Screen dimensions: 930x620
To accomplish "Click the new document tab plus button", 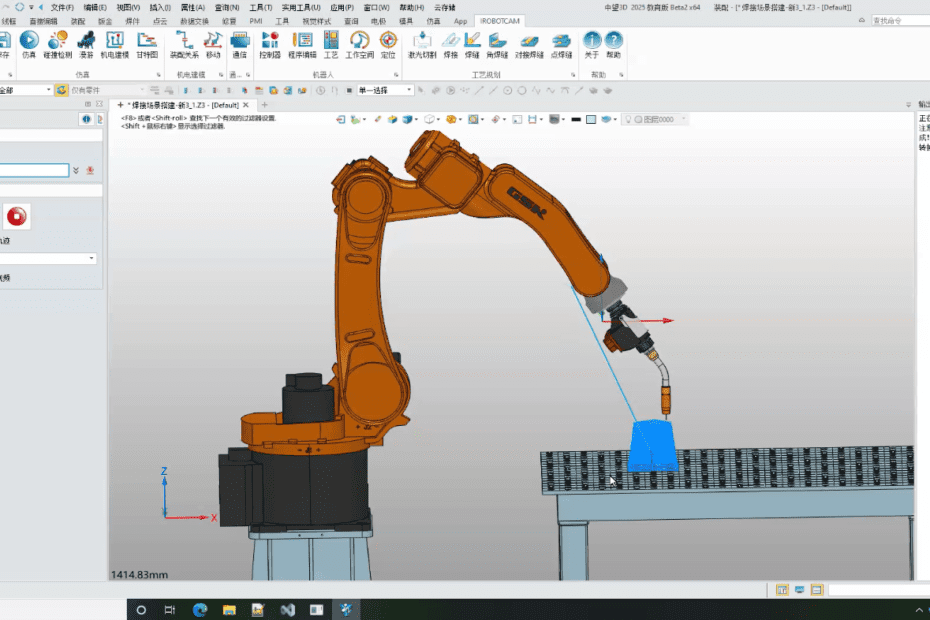I will coord(264,104).
